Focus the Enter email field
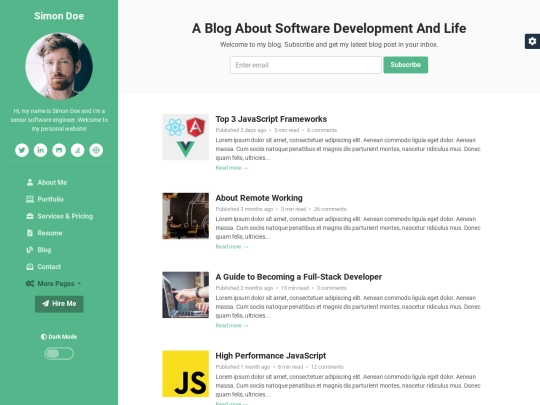The height and width of the screenshot is (405, 540). click(x=306, y=65)
